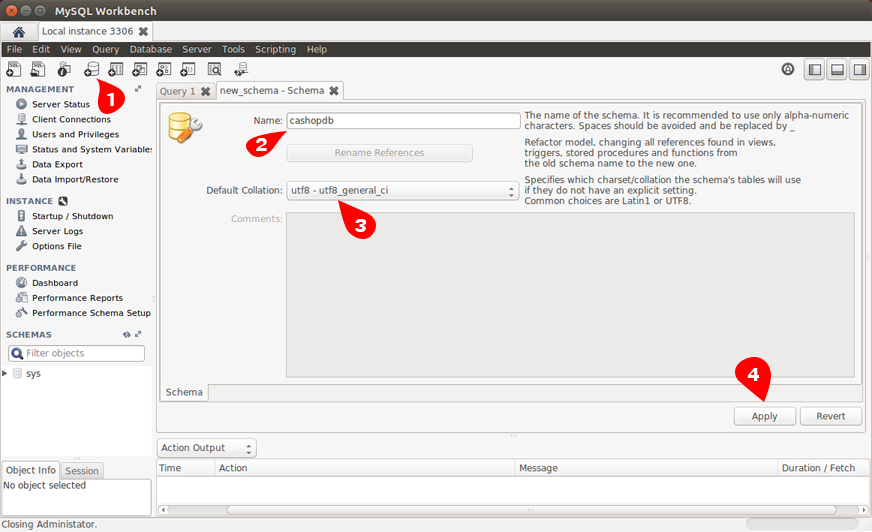
Task: Open the Server menu
Action: click(x=197, y=49)
